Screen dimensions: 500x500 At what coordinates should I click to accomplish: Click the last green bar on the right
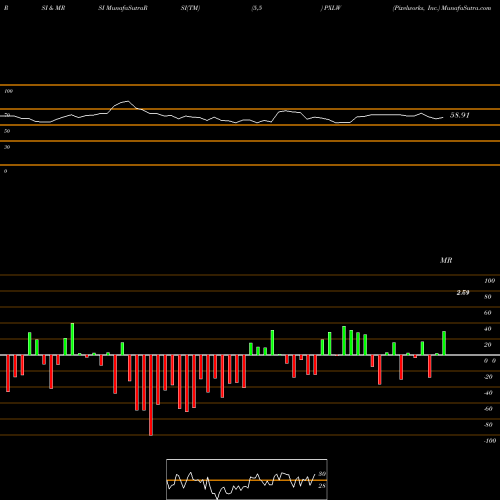(x=444, y=343)
